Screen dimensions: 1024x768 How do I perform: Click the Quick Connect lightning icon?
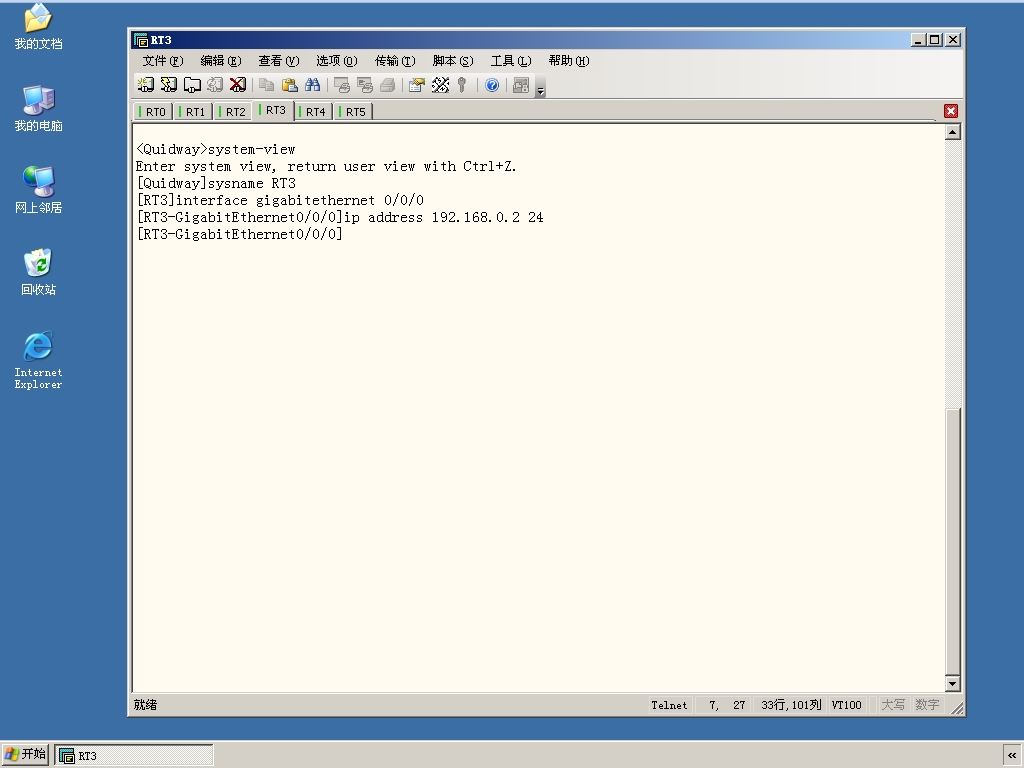click(x=168, y=85)
